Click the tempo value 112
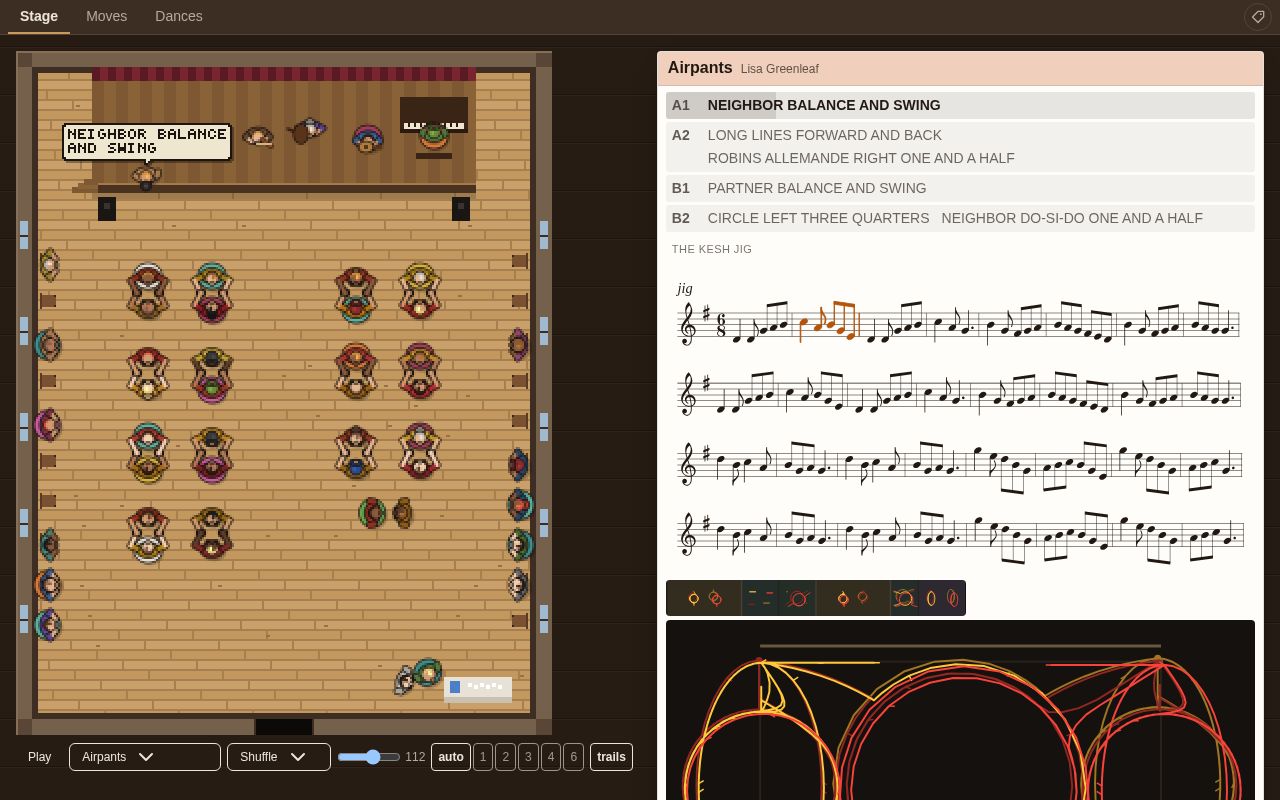The image size is (1280, 800). [x=416, y=757]
